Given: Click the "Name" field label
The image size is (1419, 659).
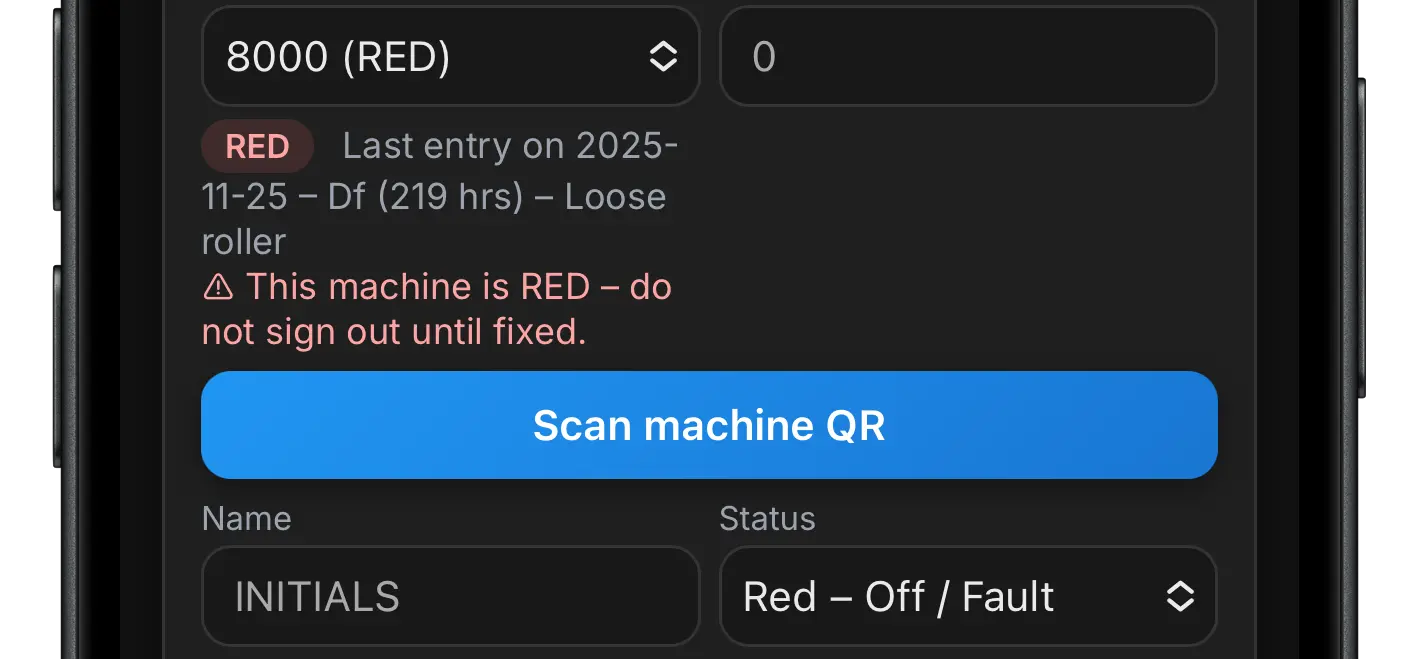Looking at the screenshot, I should 247,519.
